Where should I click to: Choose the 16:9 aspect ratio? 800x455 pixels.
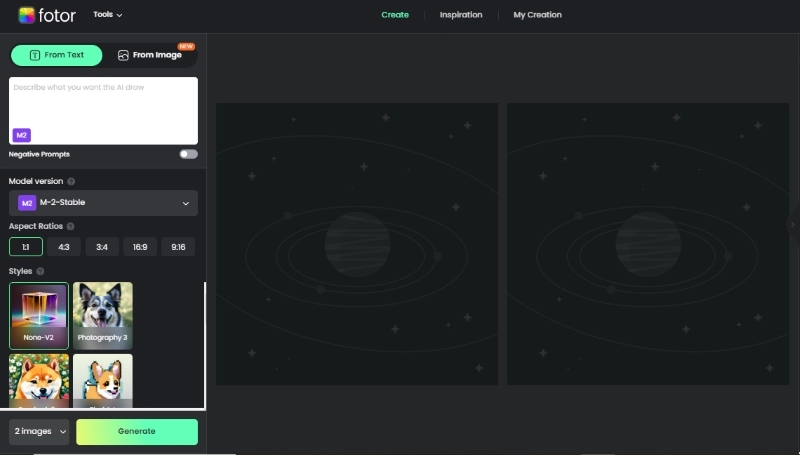[140, 247]
